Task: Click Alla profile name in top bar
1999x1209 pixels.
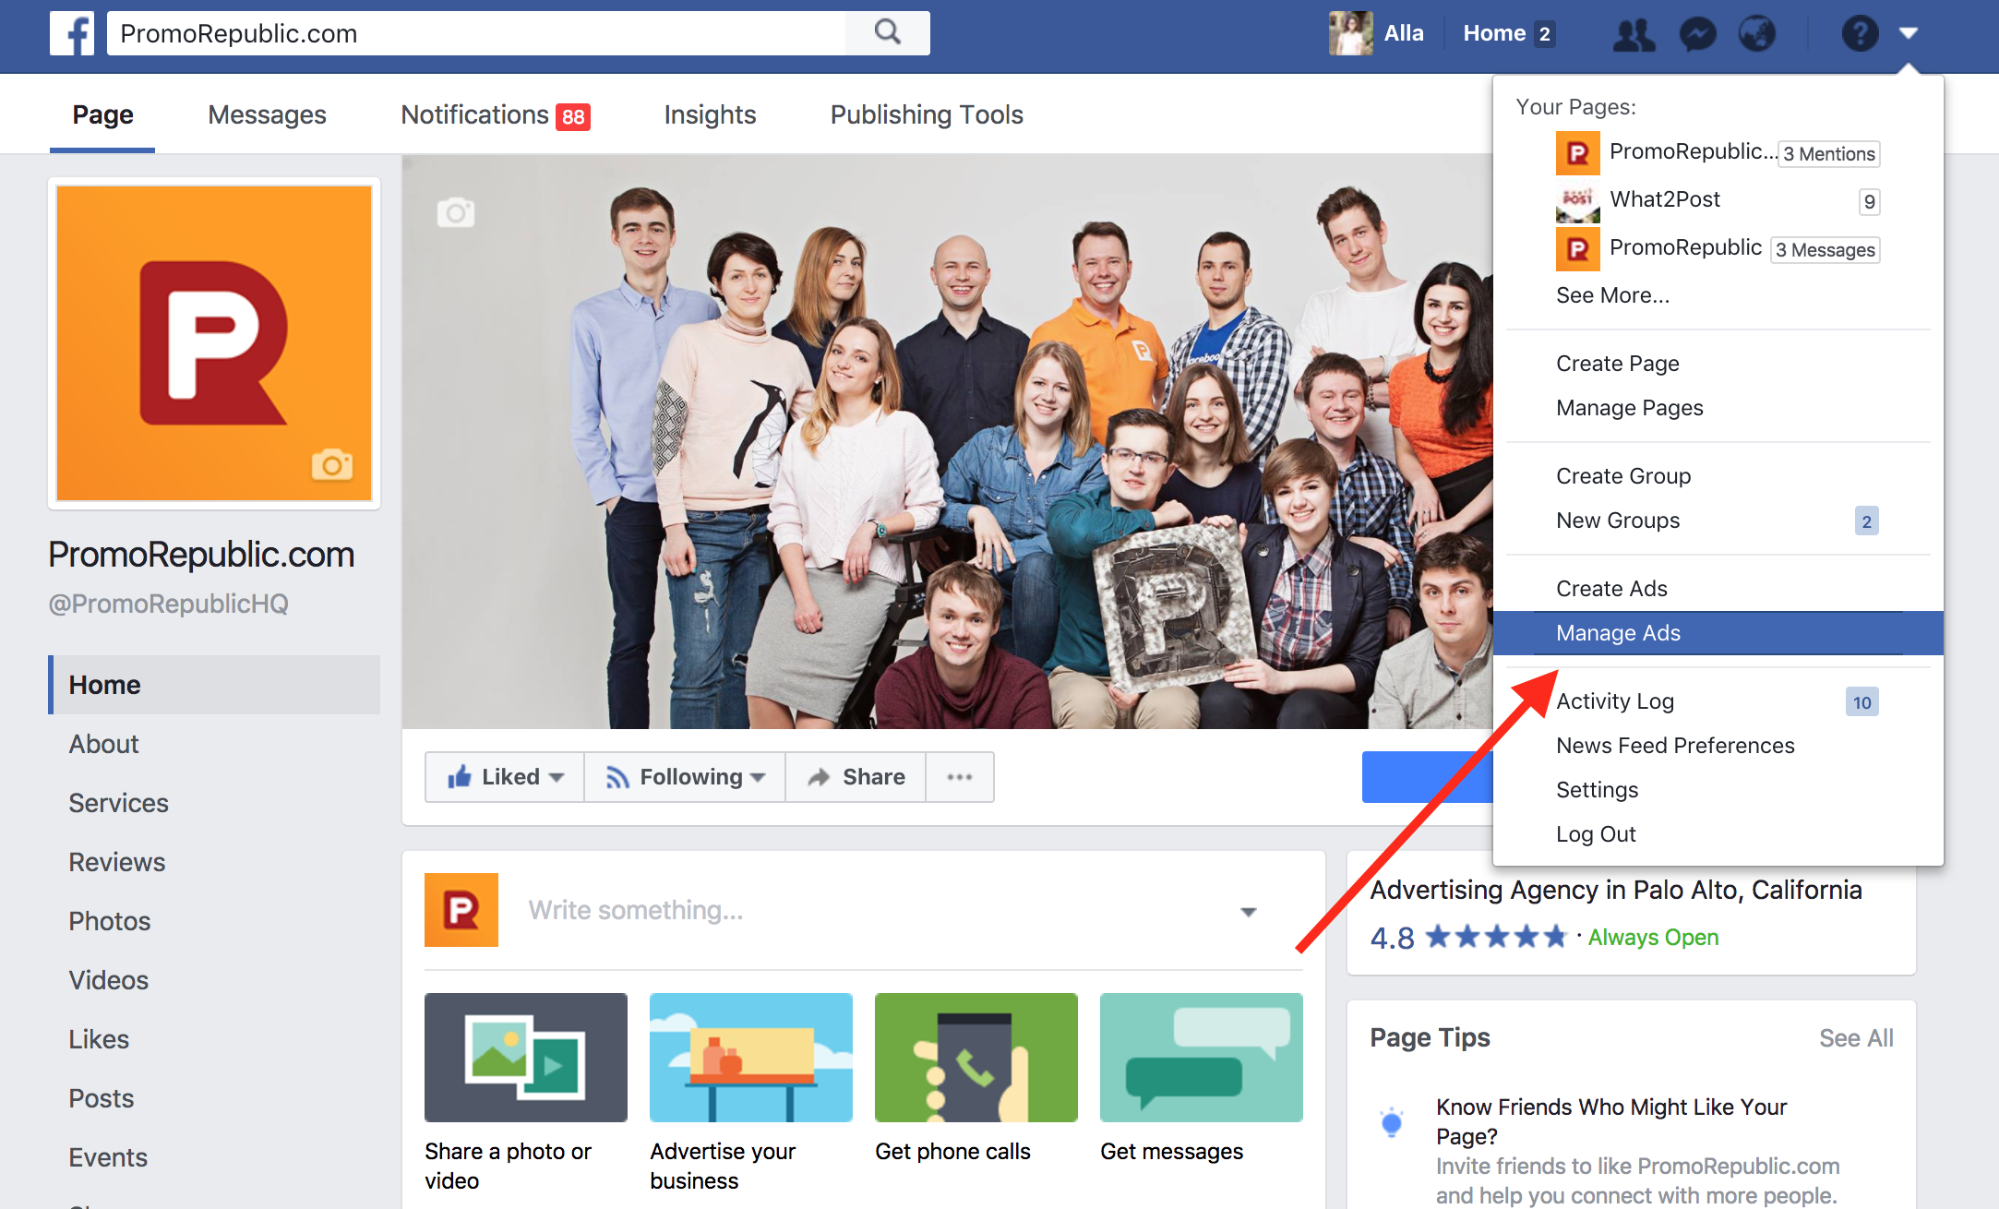Action: (x=1403, y=33)
